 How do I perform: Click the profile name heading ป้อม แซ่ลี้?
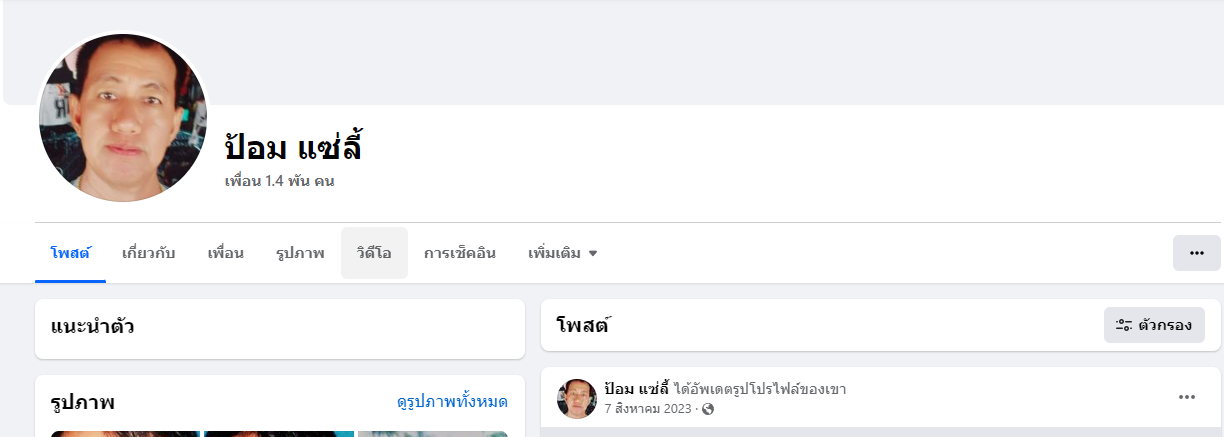tap(293, 148)
